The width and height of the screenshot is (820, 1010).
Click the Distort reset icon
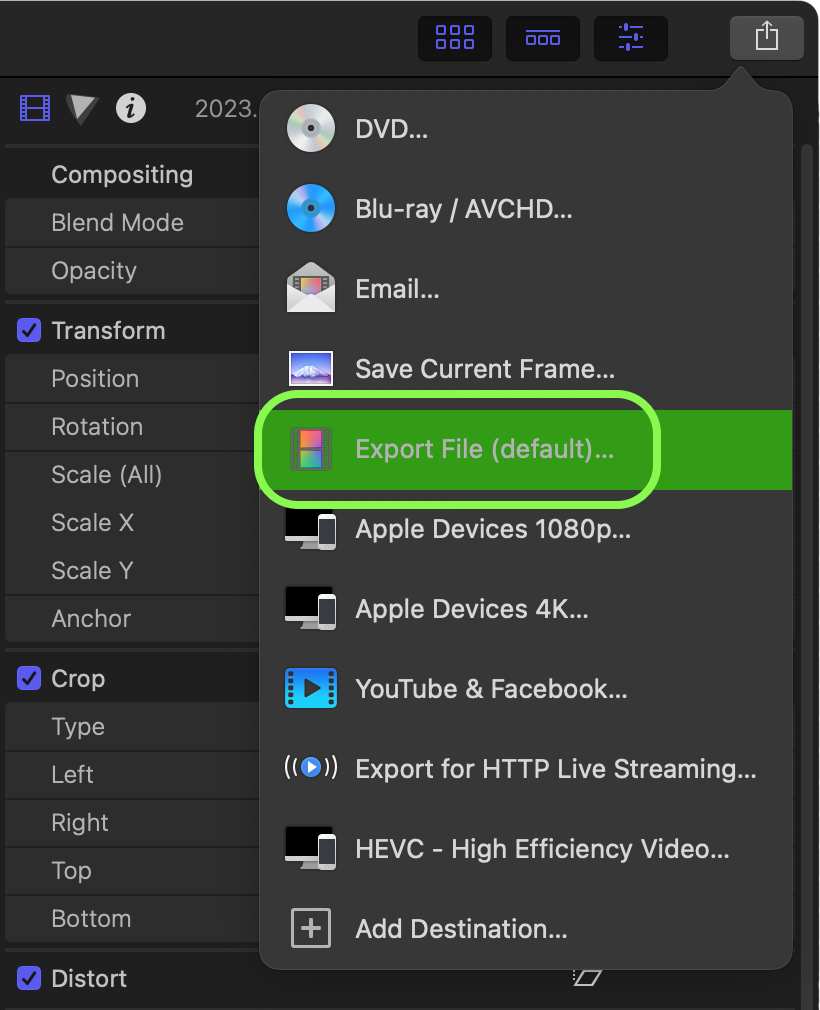[x=587, y=978]
